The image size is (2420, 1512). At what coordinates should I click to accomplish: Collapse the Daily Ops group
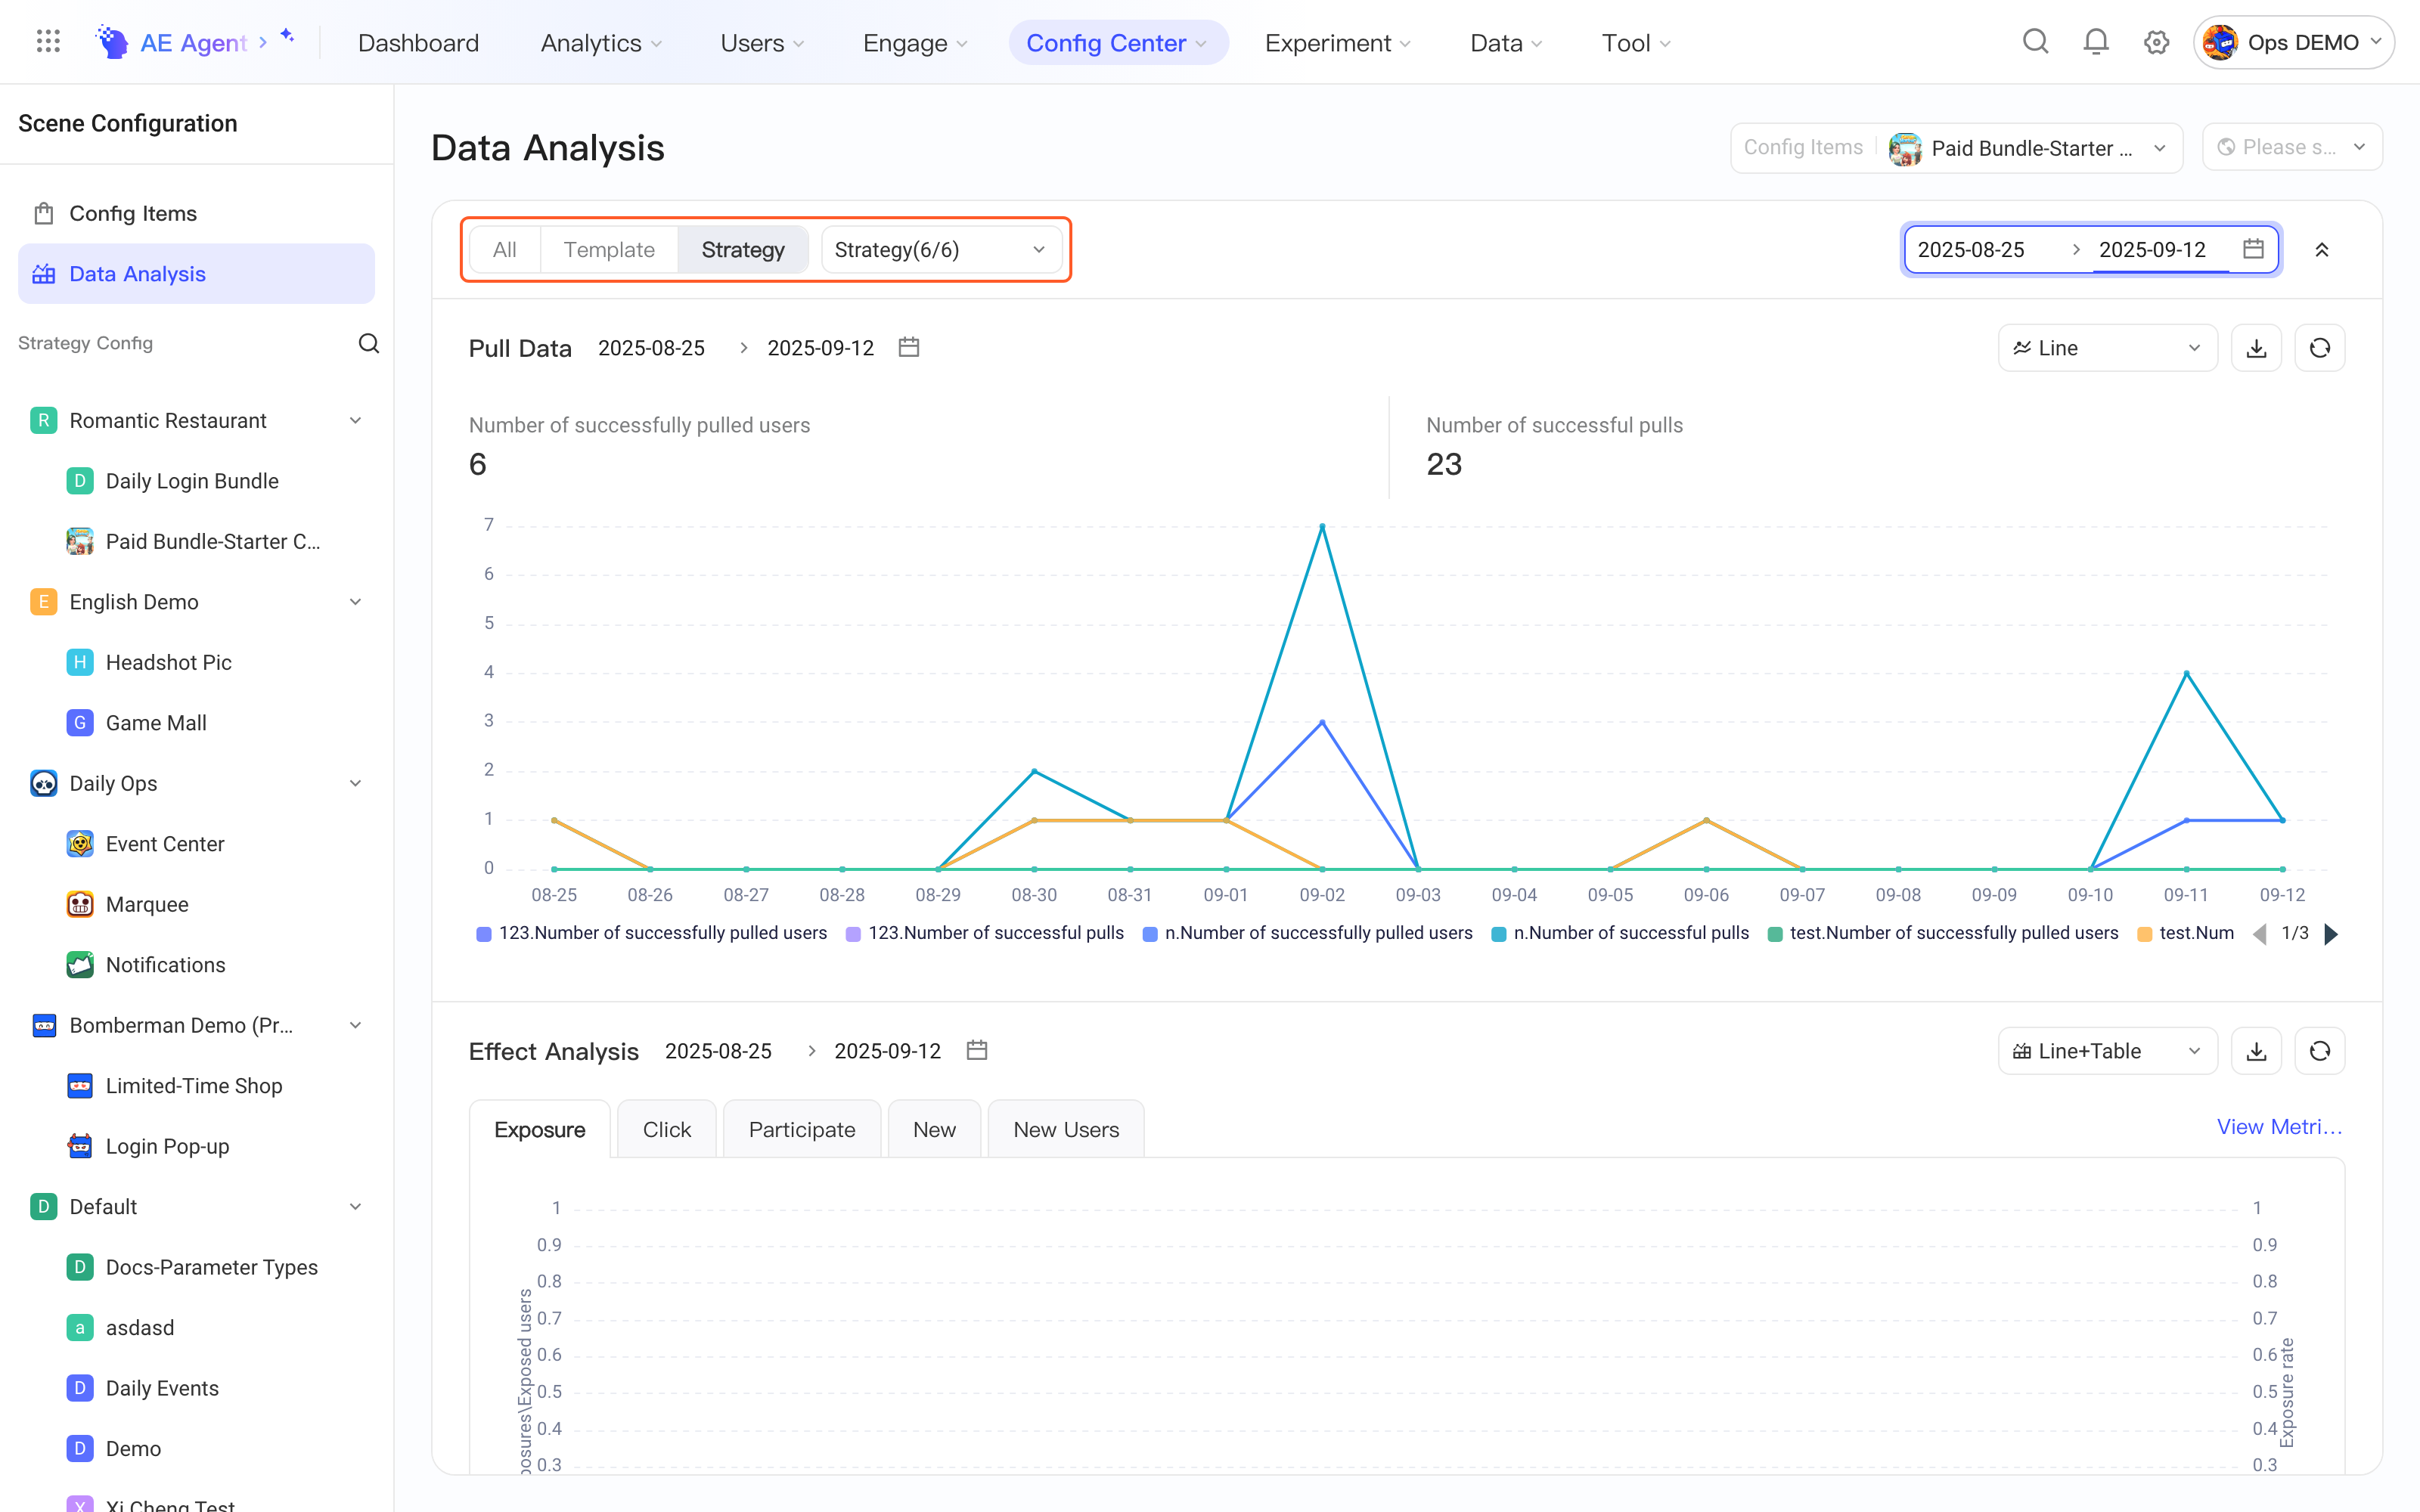(x=355, y=784)
